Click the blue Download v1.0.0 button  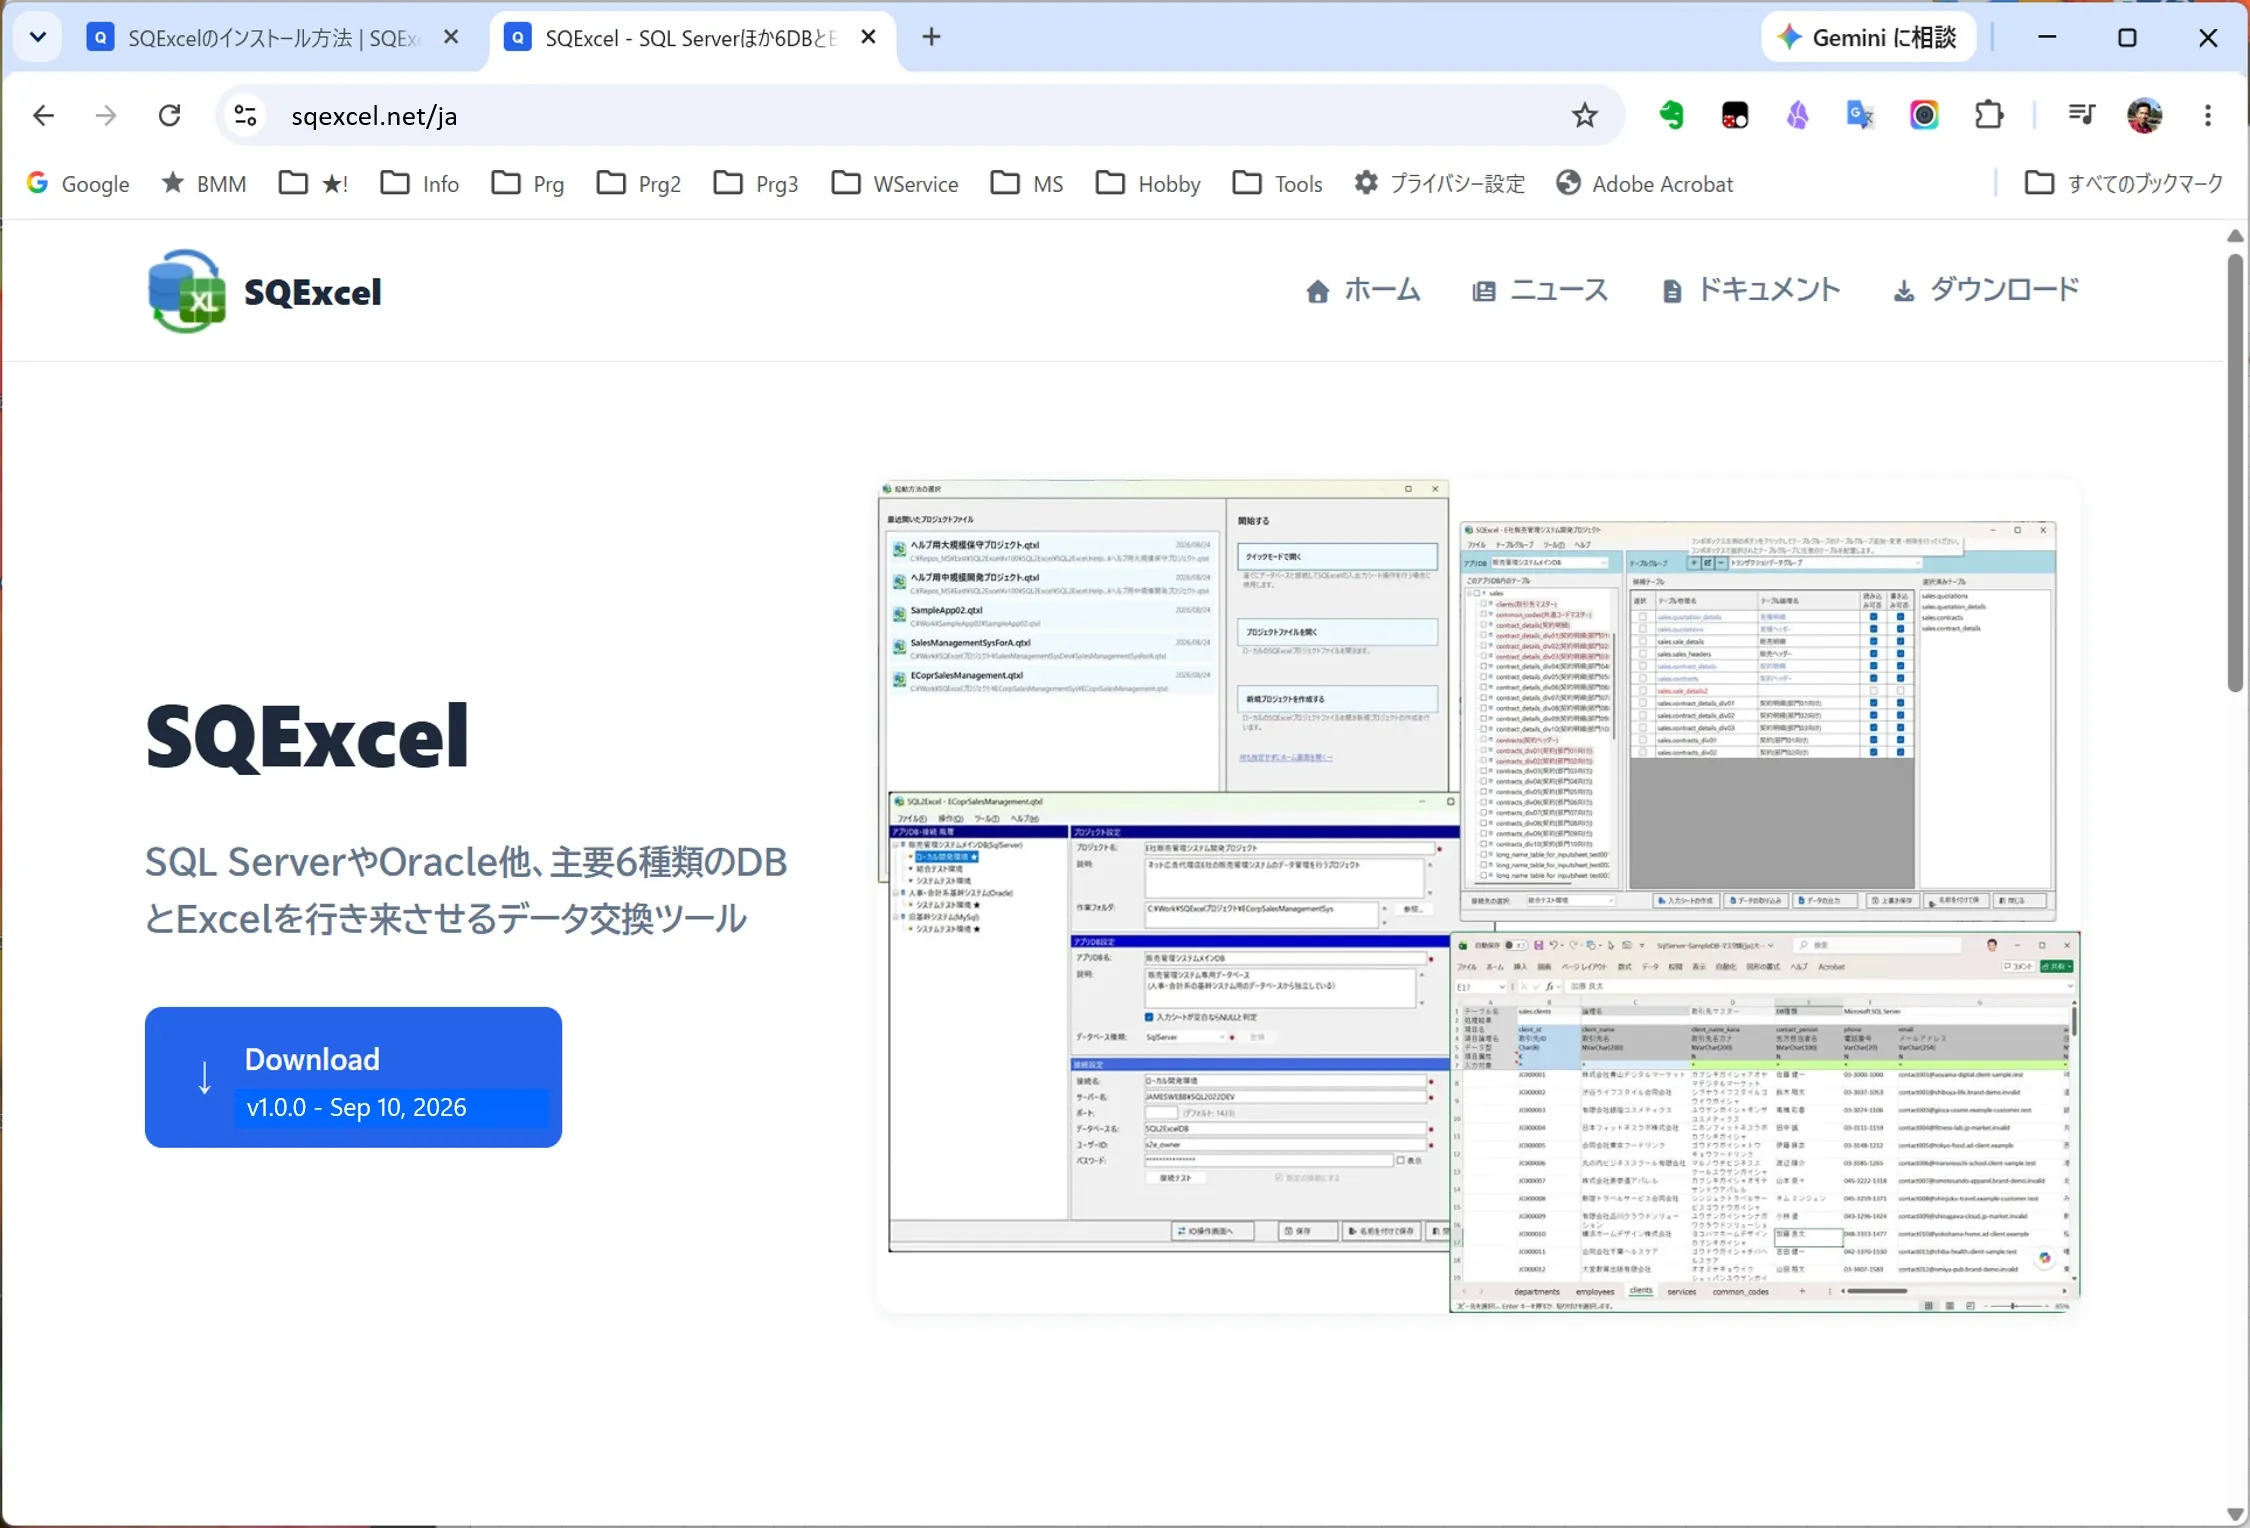(353, 1077)
